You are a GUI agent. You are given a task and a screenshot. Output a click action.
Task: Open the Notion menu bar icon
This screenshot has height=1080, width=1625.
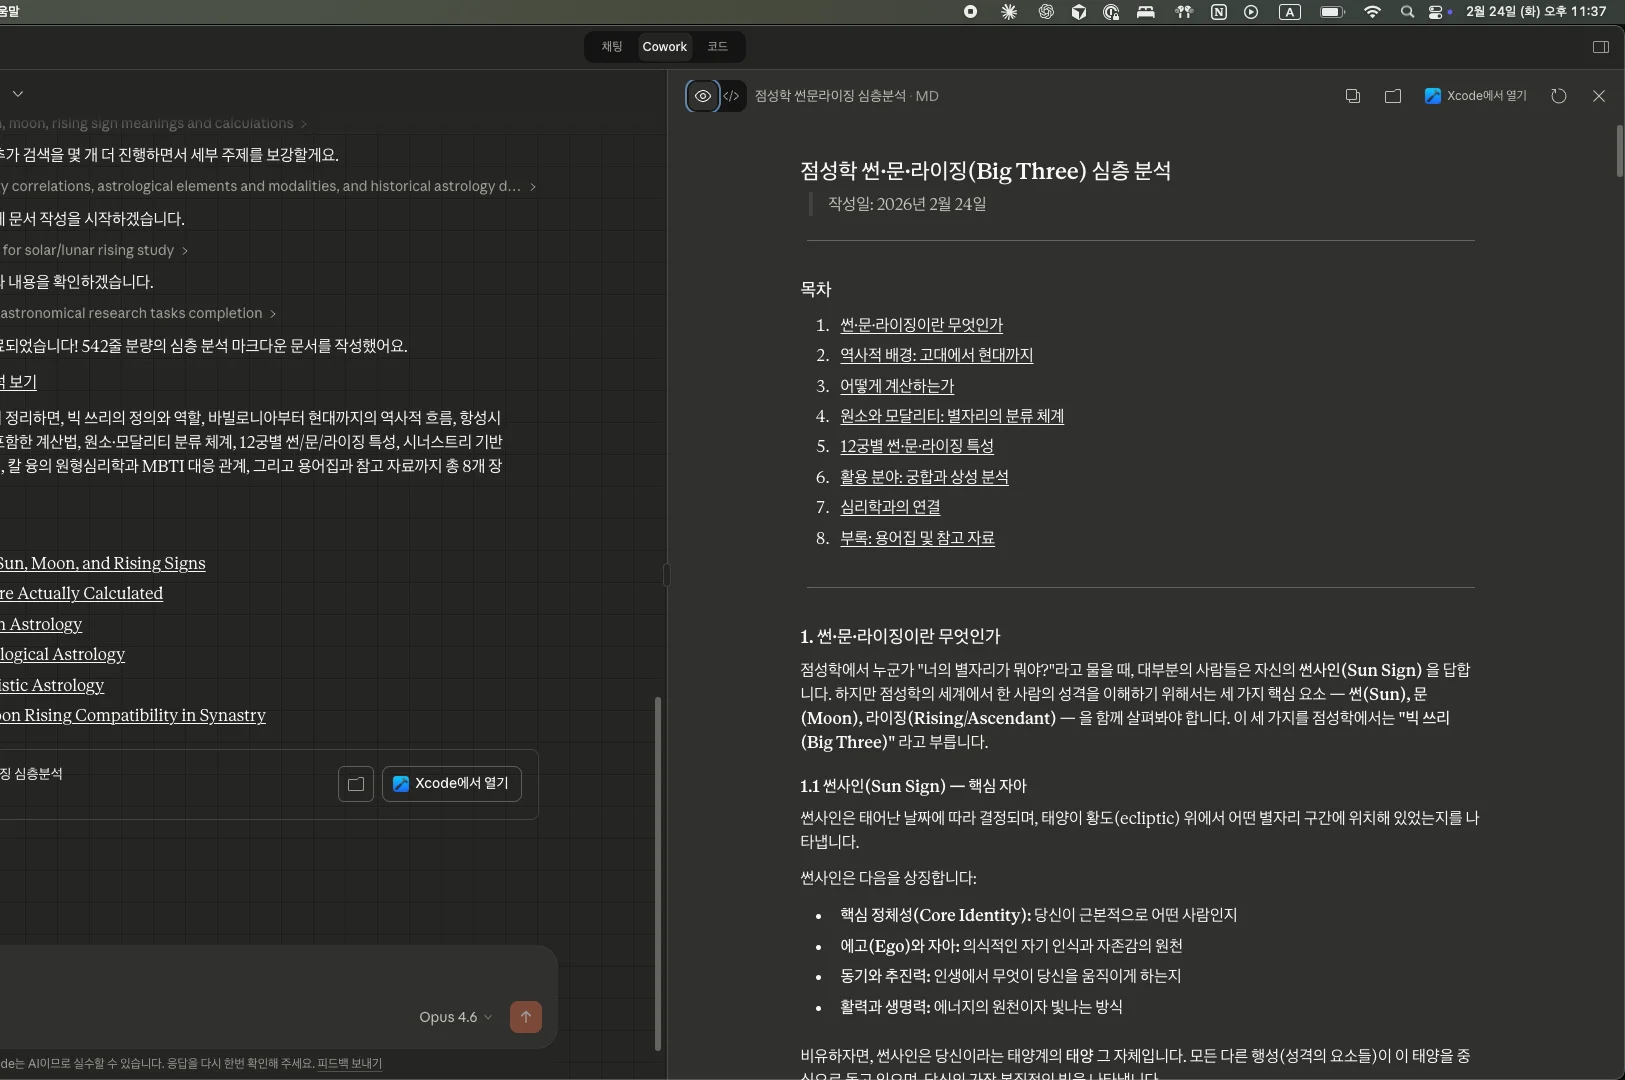(x=1219, y=12)
